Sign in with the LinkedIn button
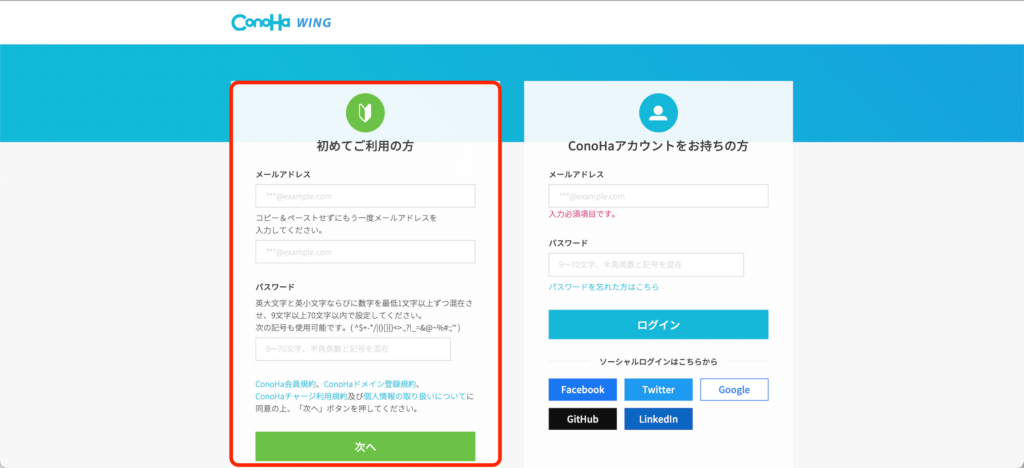The height and width of the screenshot is (468, 1024). tap(658, 419)
